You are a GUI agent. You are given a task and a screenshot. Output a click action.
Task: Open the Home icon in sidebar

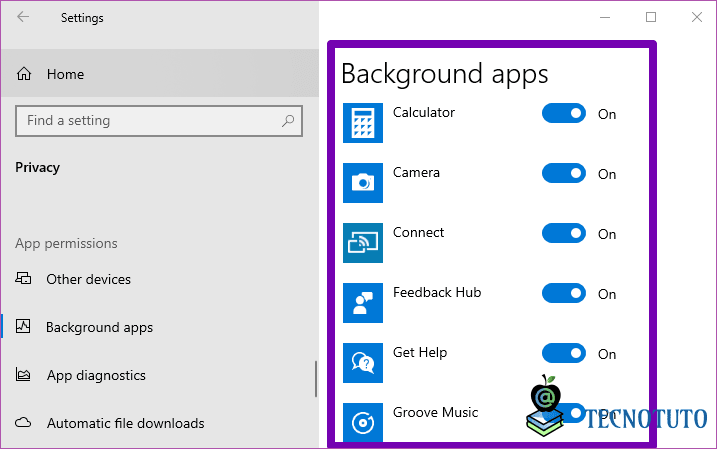coord(24,74)
